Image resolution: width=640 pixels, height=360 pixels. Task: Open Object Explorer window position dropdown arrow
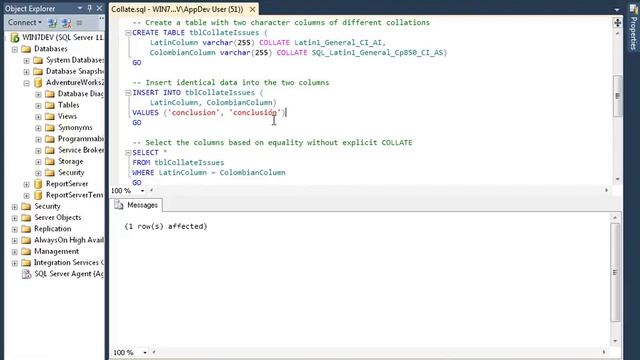pos(80,8)
